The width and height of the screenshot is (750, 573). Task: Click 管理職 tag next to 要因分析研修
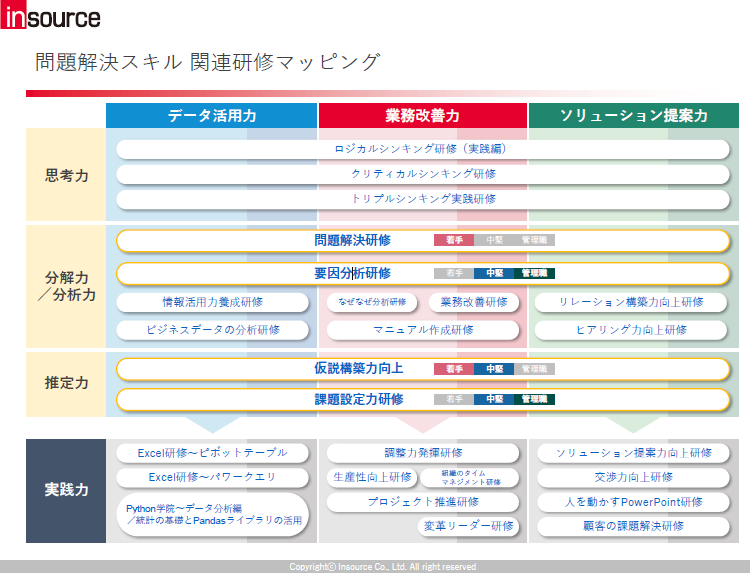534,274
